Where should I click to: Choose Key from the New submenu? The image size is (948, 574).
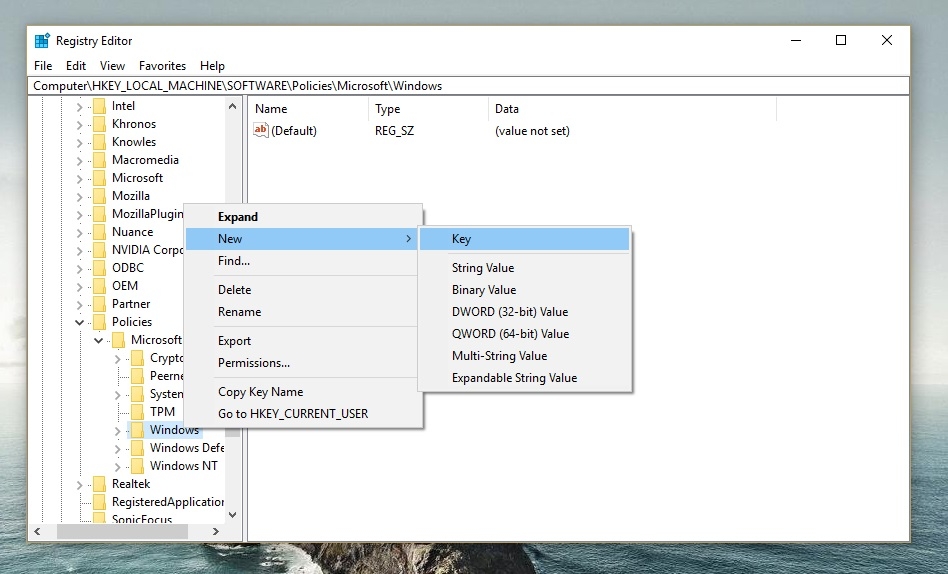tap(525, 239)
